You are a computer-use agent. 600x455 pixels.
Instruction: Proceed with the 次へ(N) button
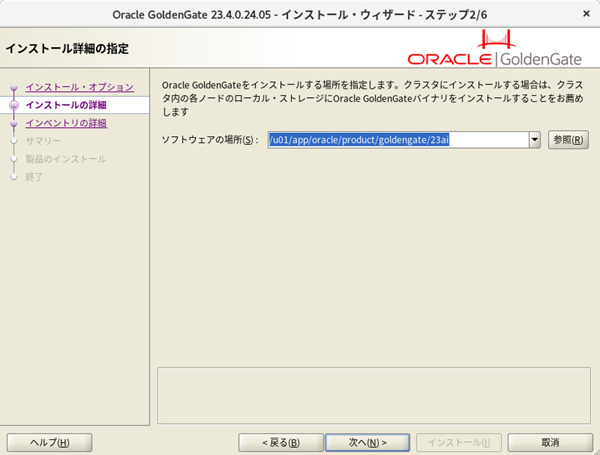367,443
